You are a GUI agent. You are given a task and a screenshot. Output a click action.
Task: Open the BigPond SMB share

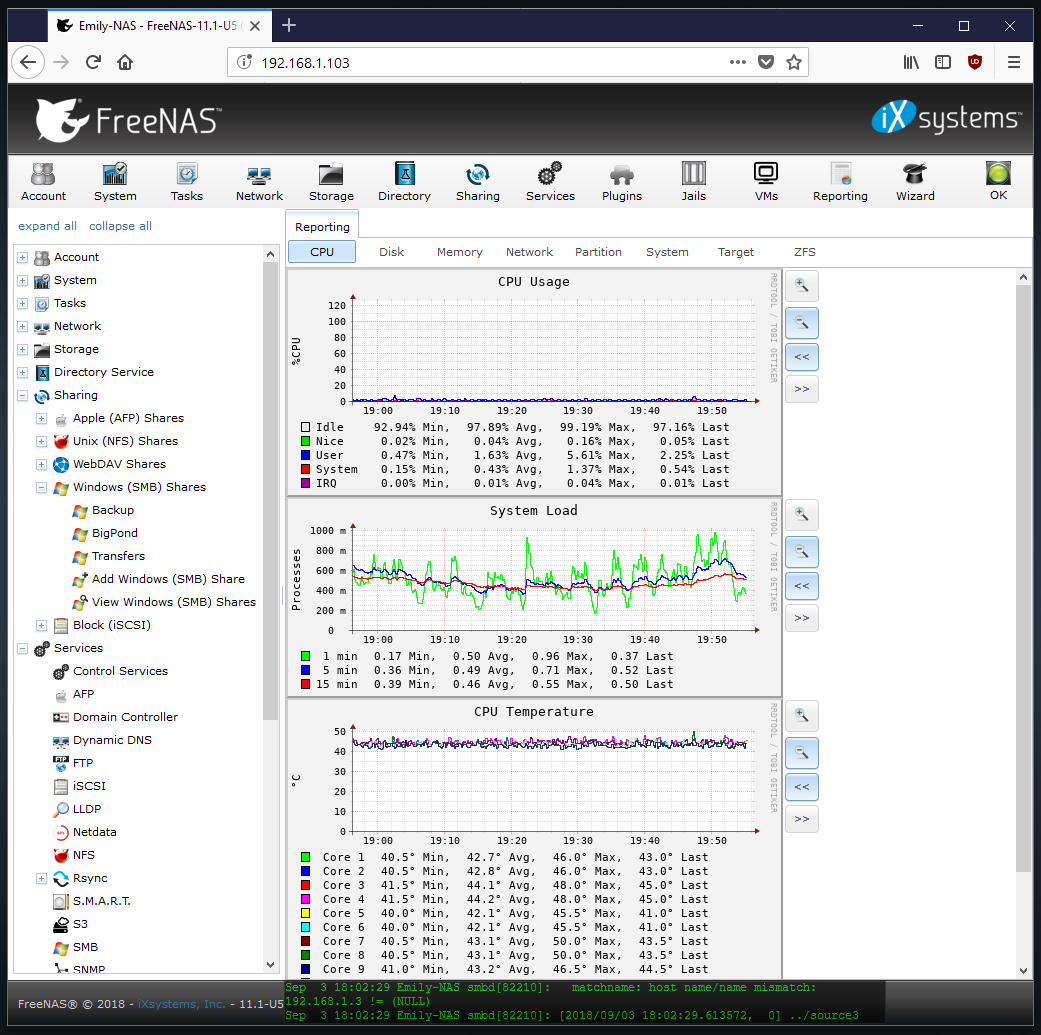[115, 533]
